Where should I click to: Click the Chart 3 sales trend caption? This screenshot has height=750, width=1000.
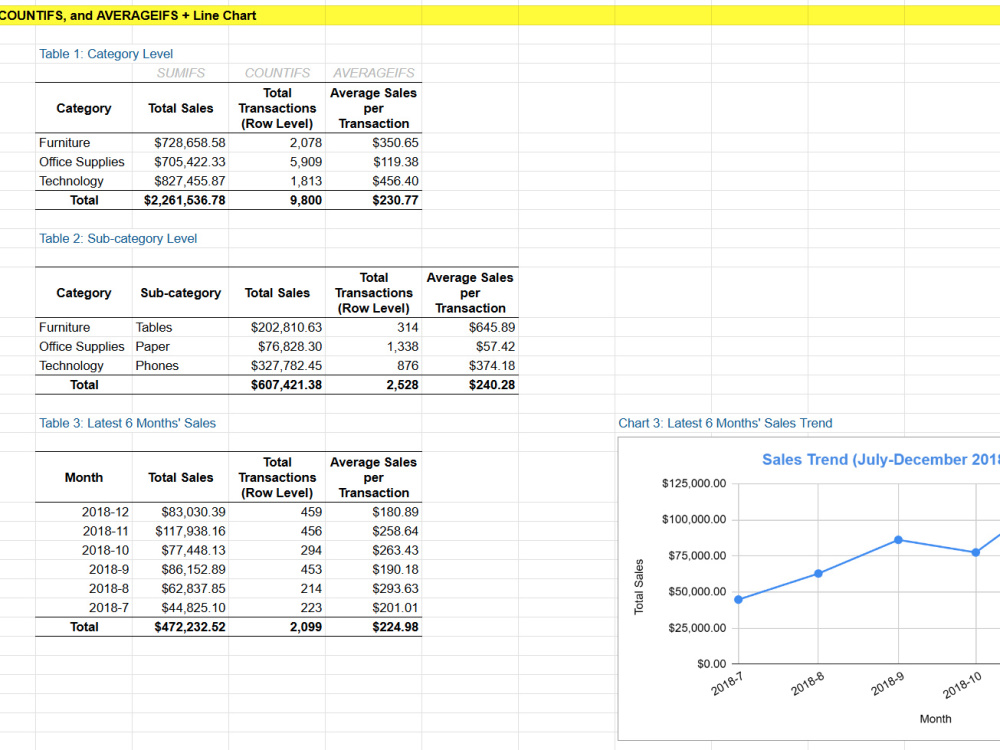(x=724, y=423)
